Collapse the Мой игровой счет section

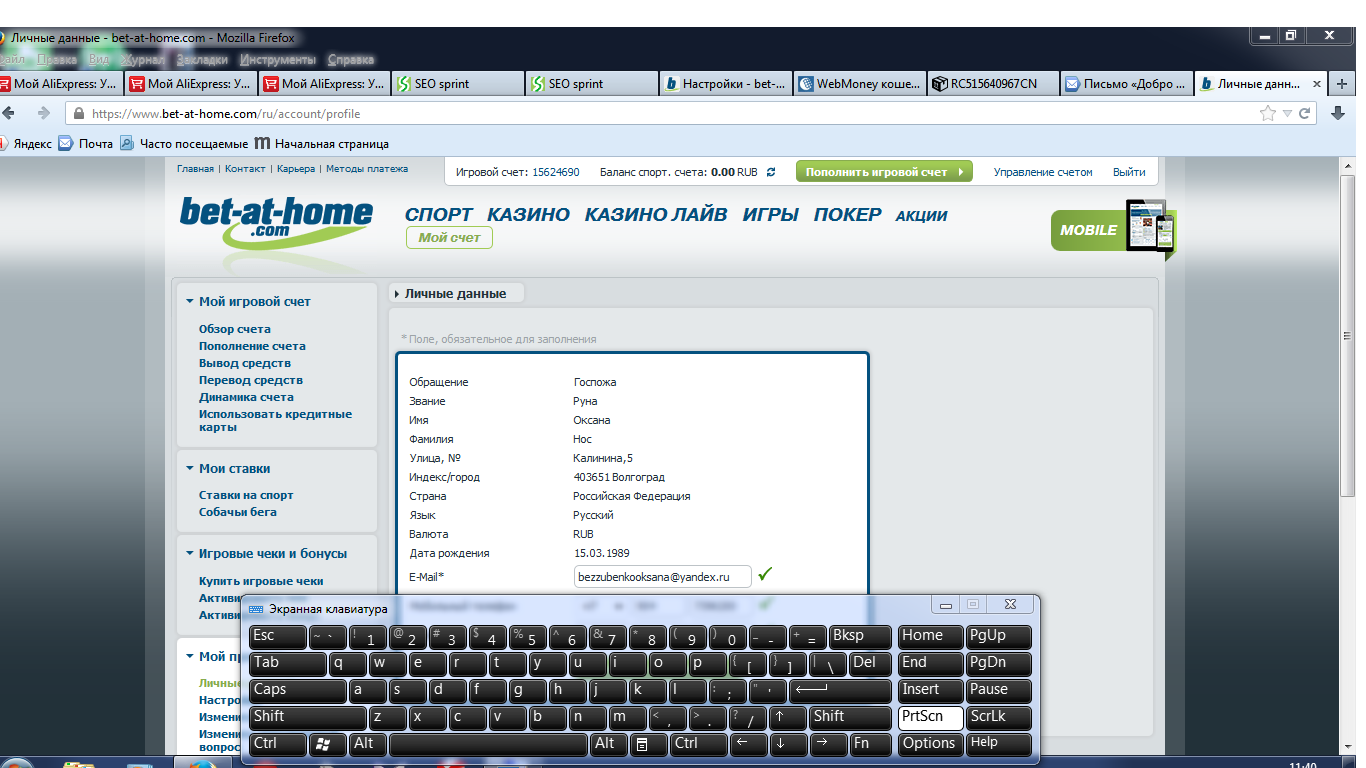[189, 301]
